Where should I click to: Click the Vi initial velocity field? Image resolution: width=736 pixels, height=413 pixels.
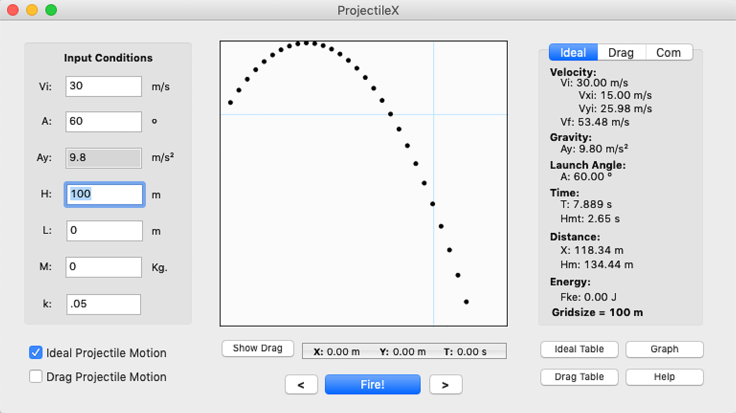[x=104, y=87]
